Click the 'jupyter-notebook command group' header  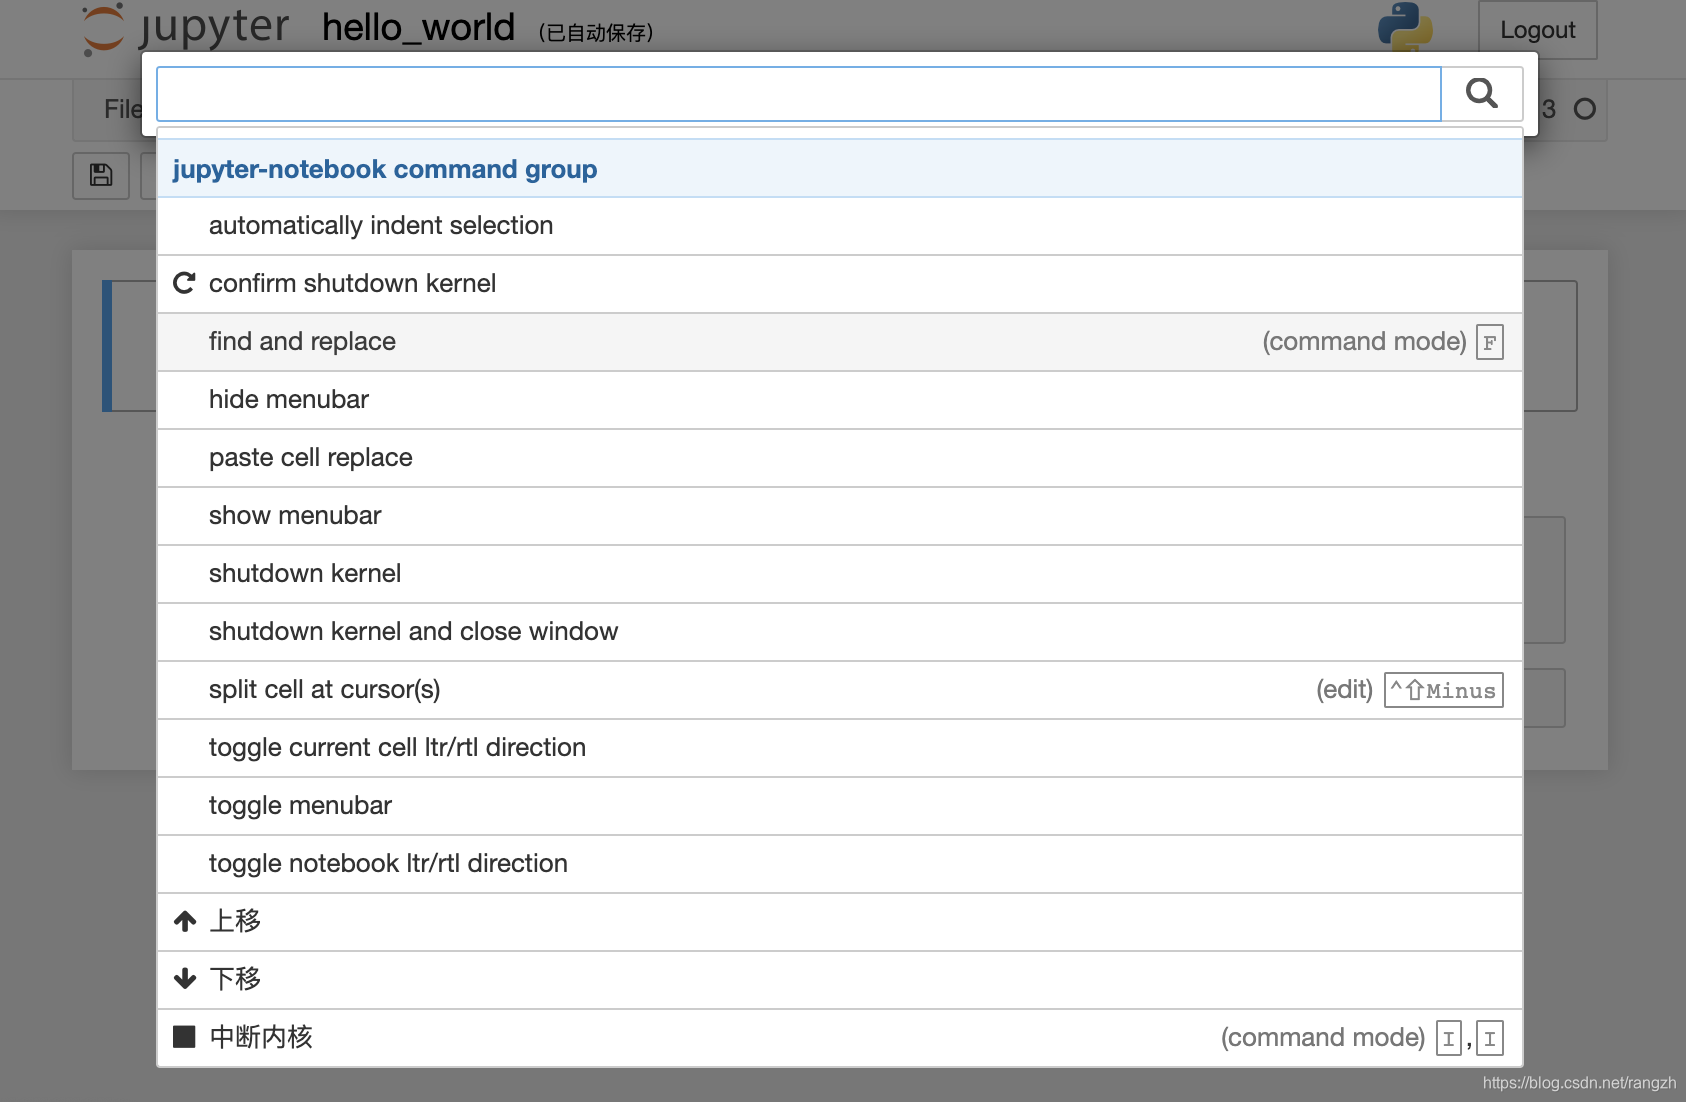840,169
